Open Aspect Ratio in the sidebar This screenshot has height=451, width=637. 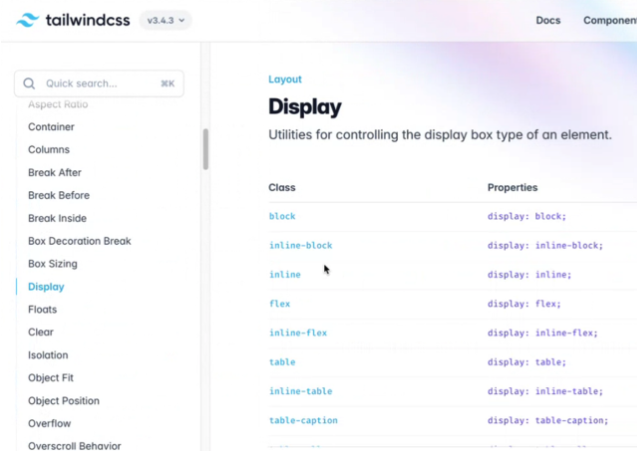pyautogui.click(x=58, y=104)
